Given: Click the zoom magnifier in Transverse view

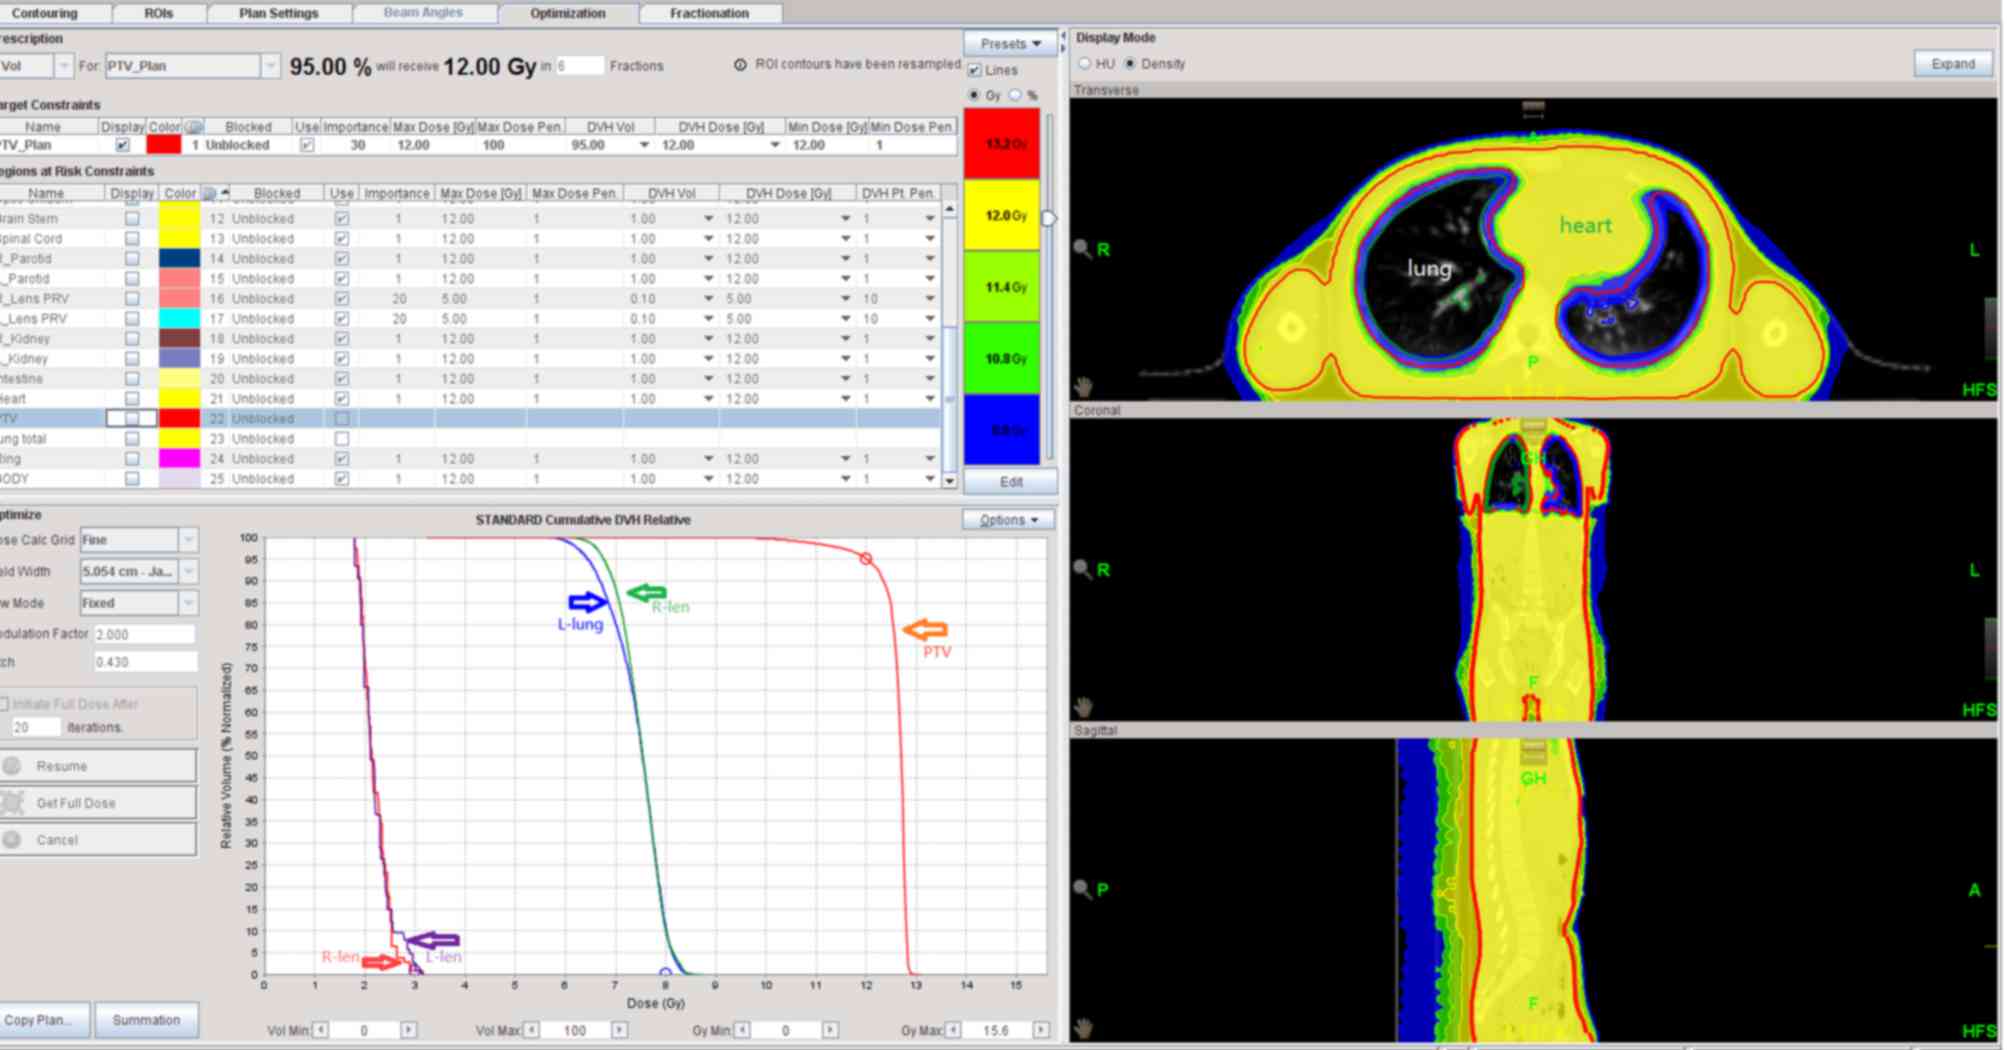Looking at the screenshot, I should (1082, 248).
